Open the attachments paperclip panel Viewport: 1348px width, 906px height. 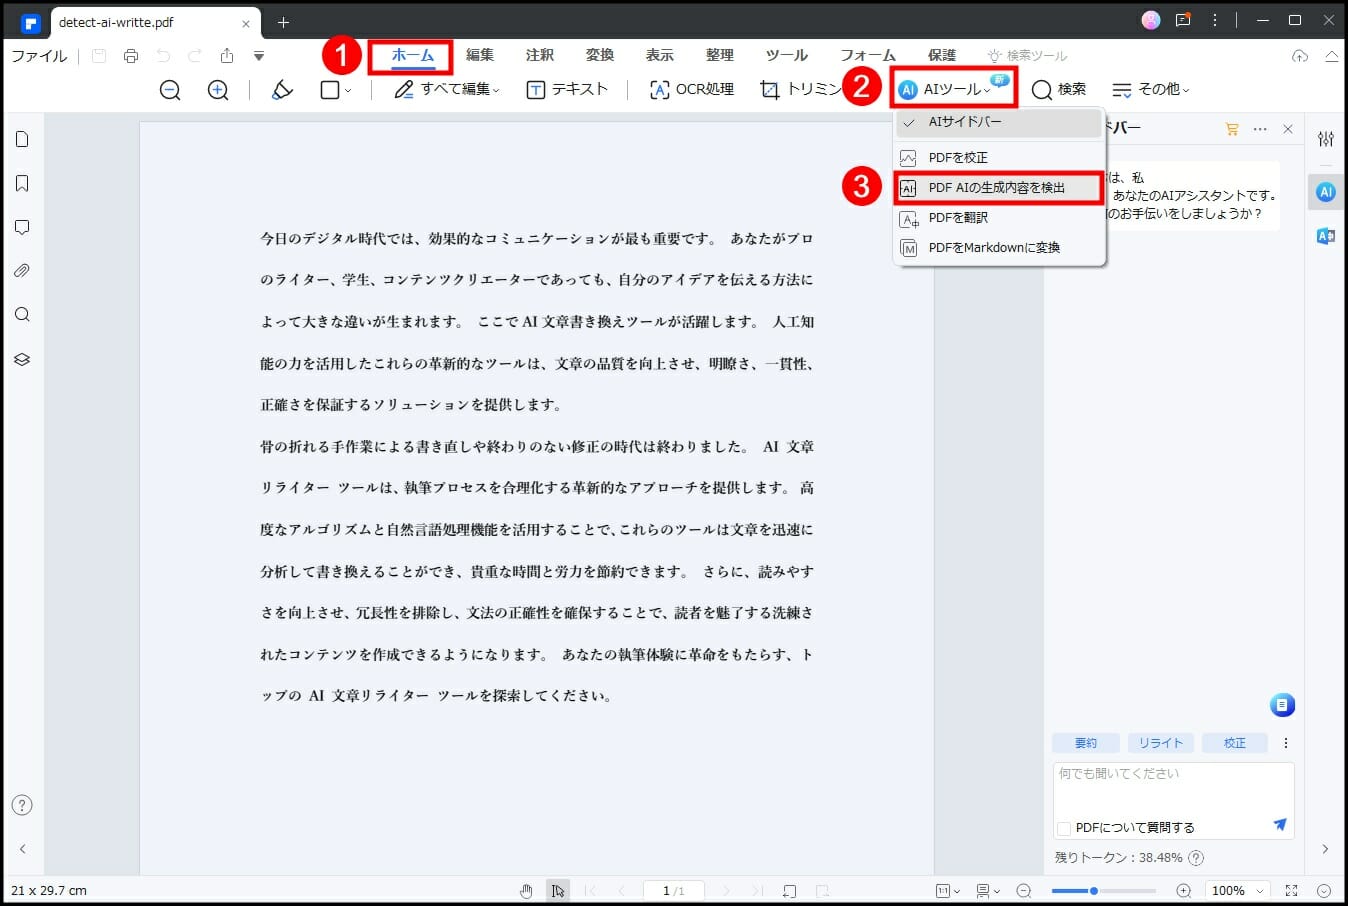pyautogui.click(x=22, y=271)
